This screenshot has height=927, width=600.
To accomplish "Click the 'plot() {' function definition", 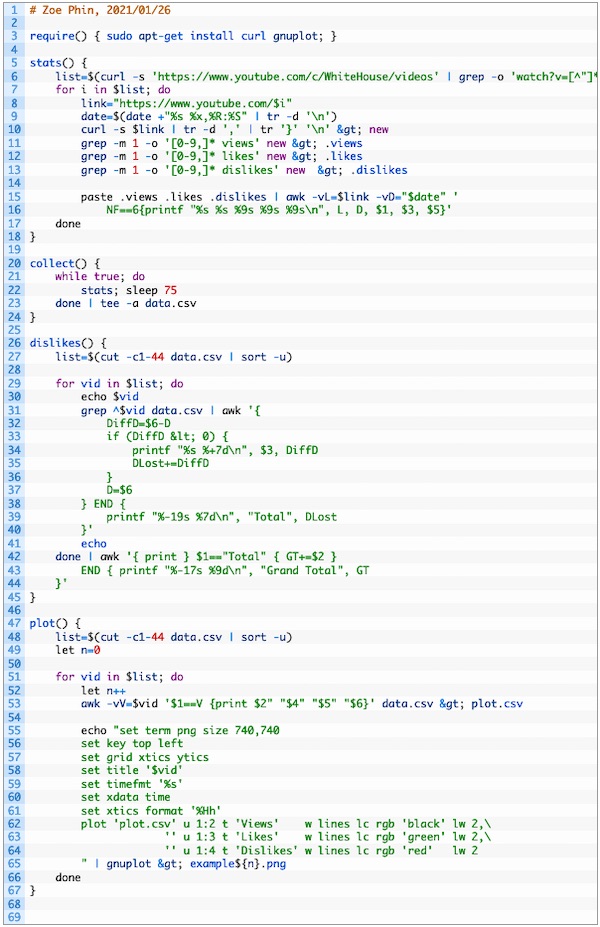I will (x=55, y=623).
